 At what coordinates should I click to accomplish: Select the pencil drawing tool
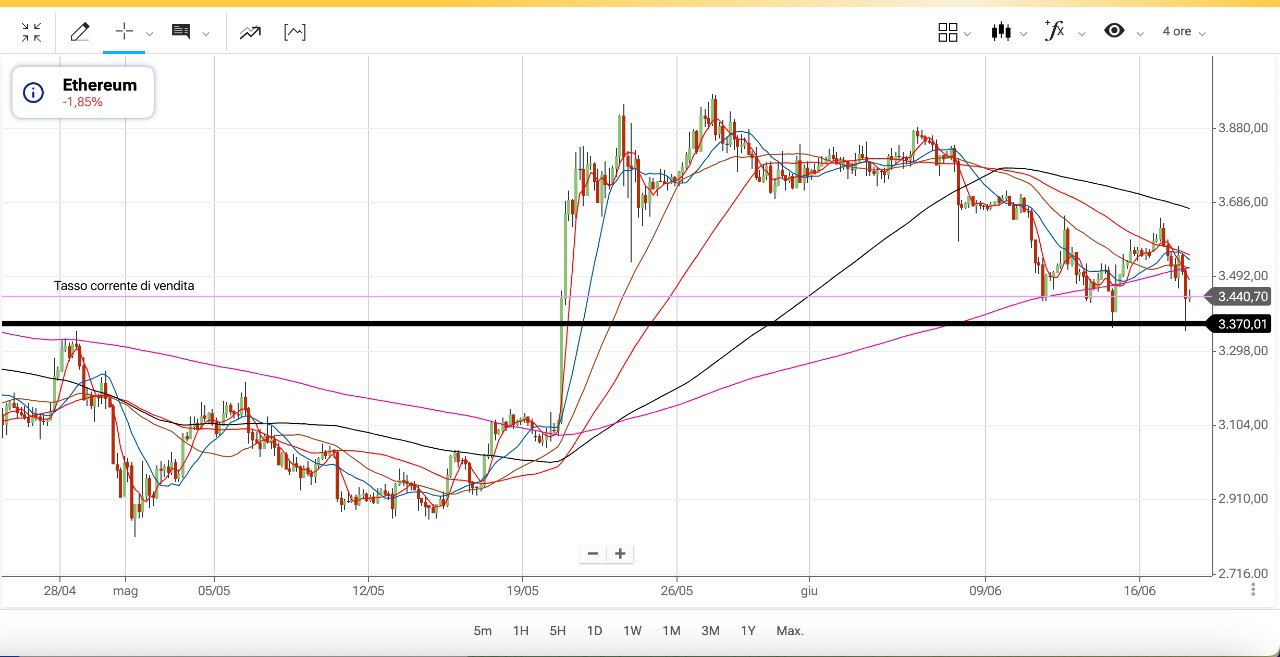click(80, 32)
